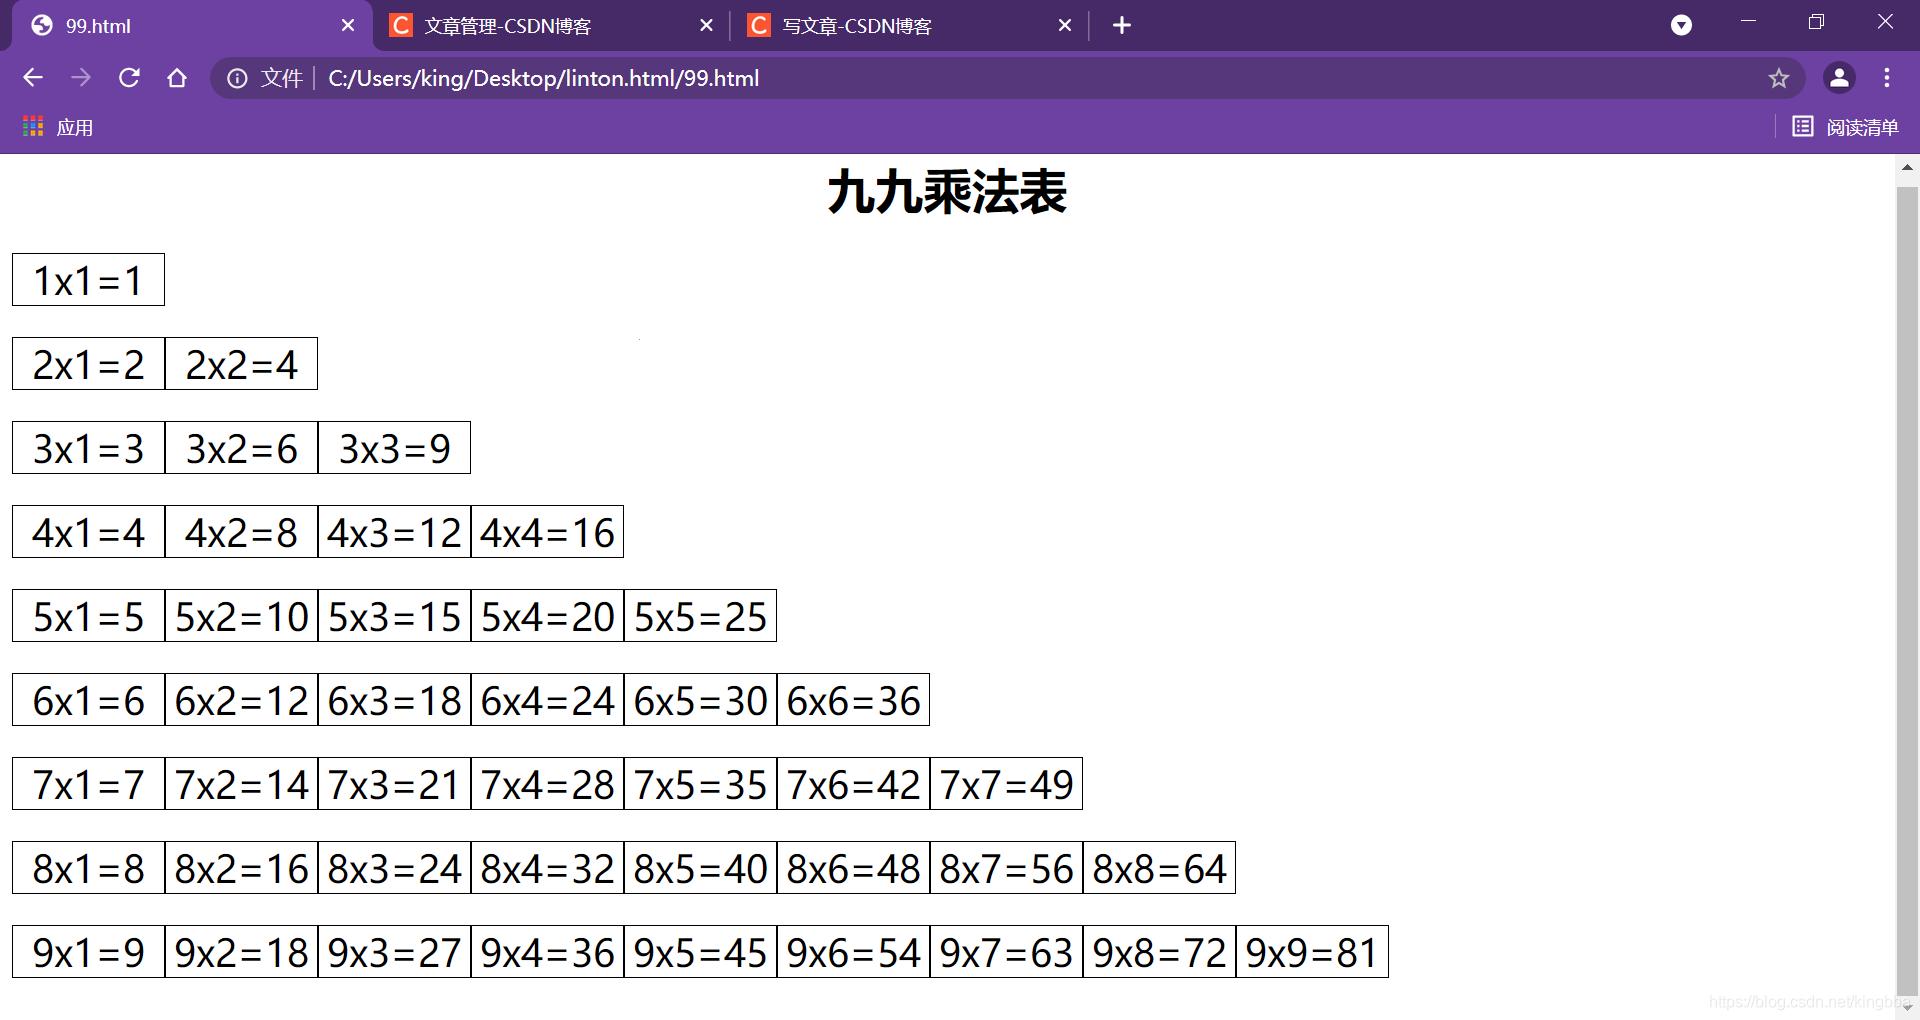
Task: Bookmark this page with the star
Action: pos(1778,78)
